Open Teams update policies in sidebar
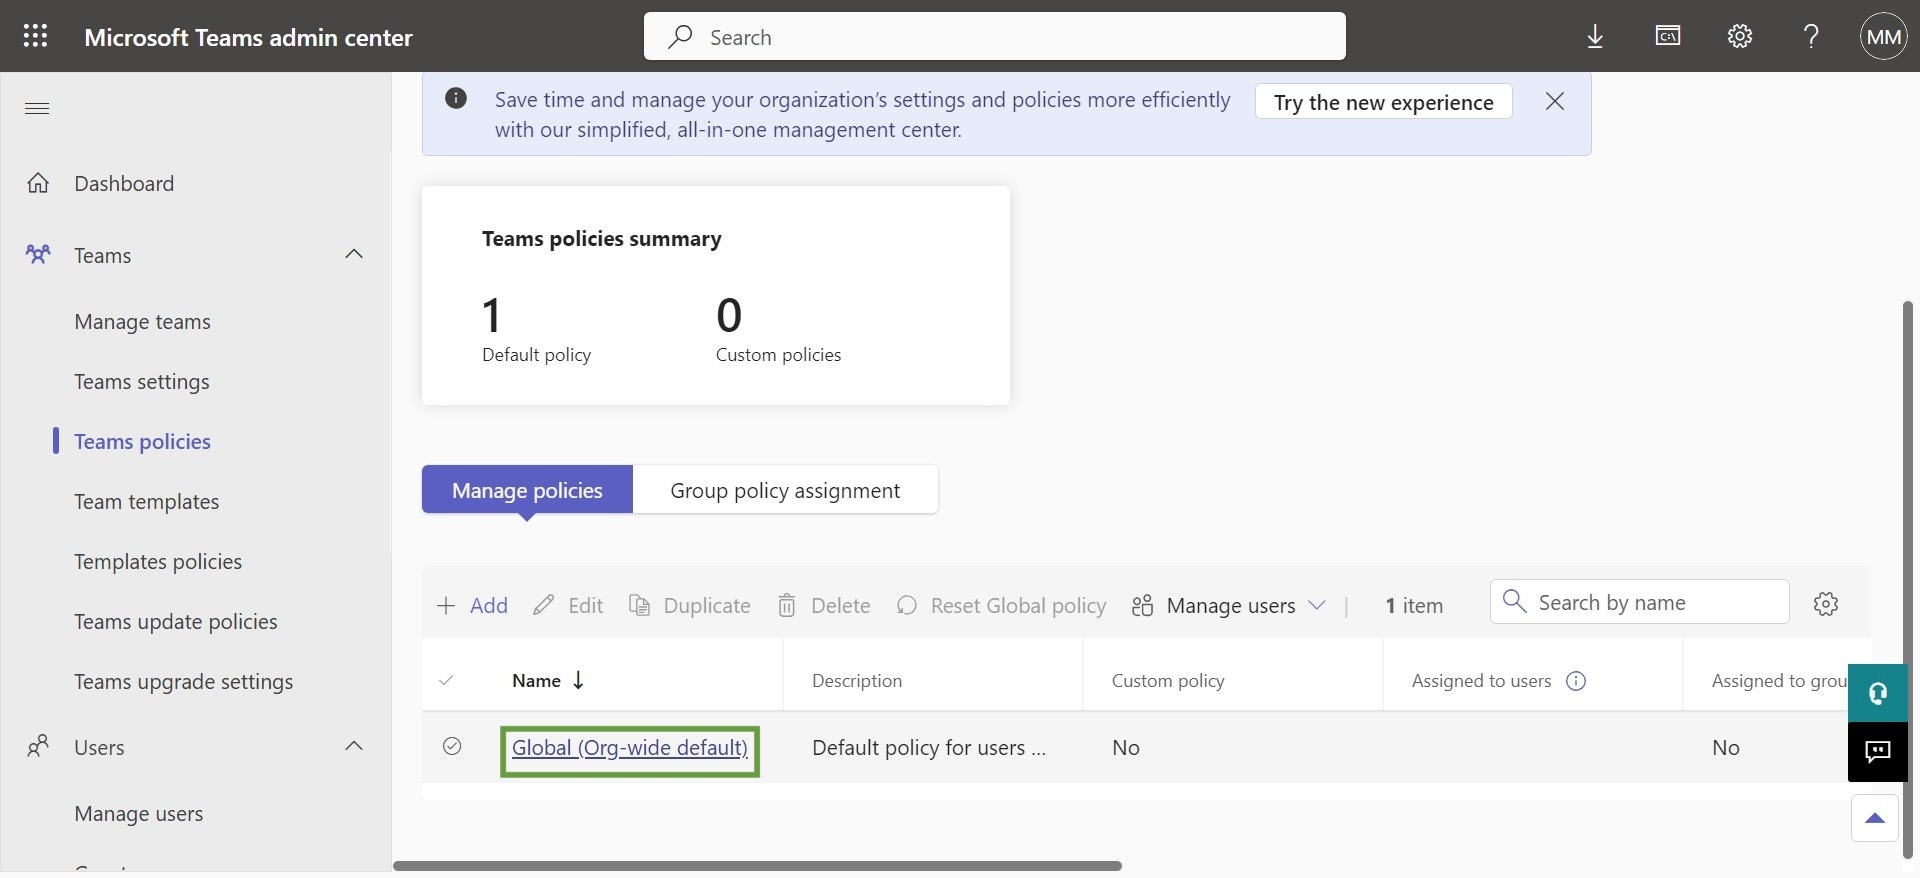This screenshot has width=1920, height=878. 176,622
